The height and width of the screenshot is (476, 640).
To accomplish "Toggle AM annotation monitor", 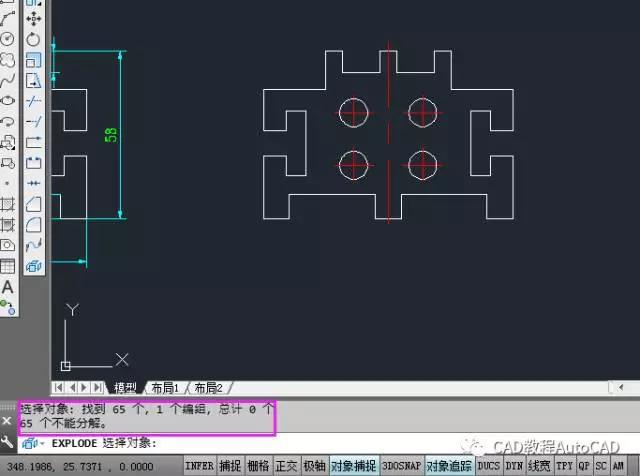I will click(x=618, y=466).
